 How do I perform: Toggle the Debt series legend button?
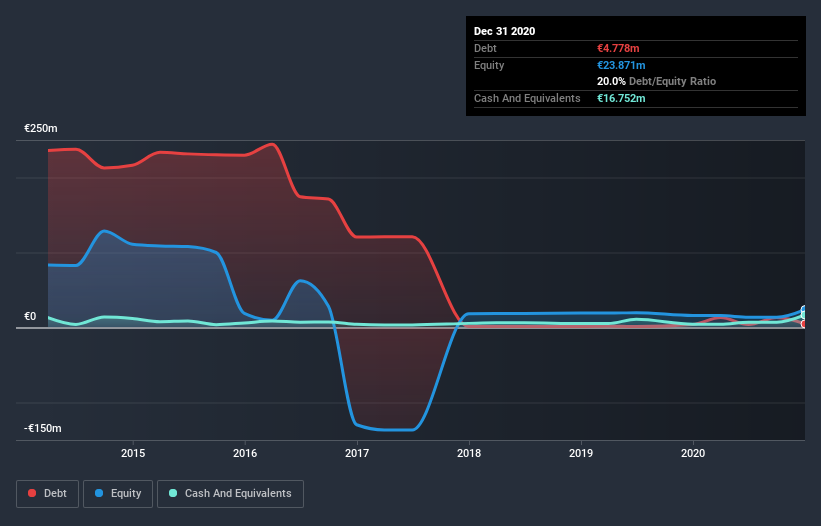47,494
